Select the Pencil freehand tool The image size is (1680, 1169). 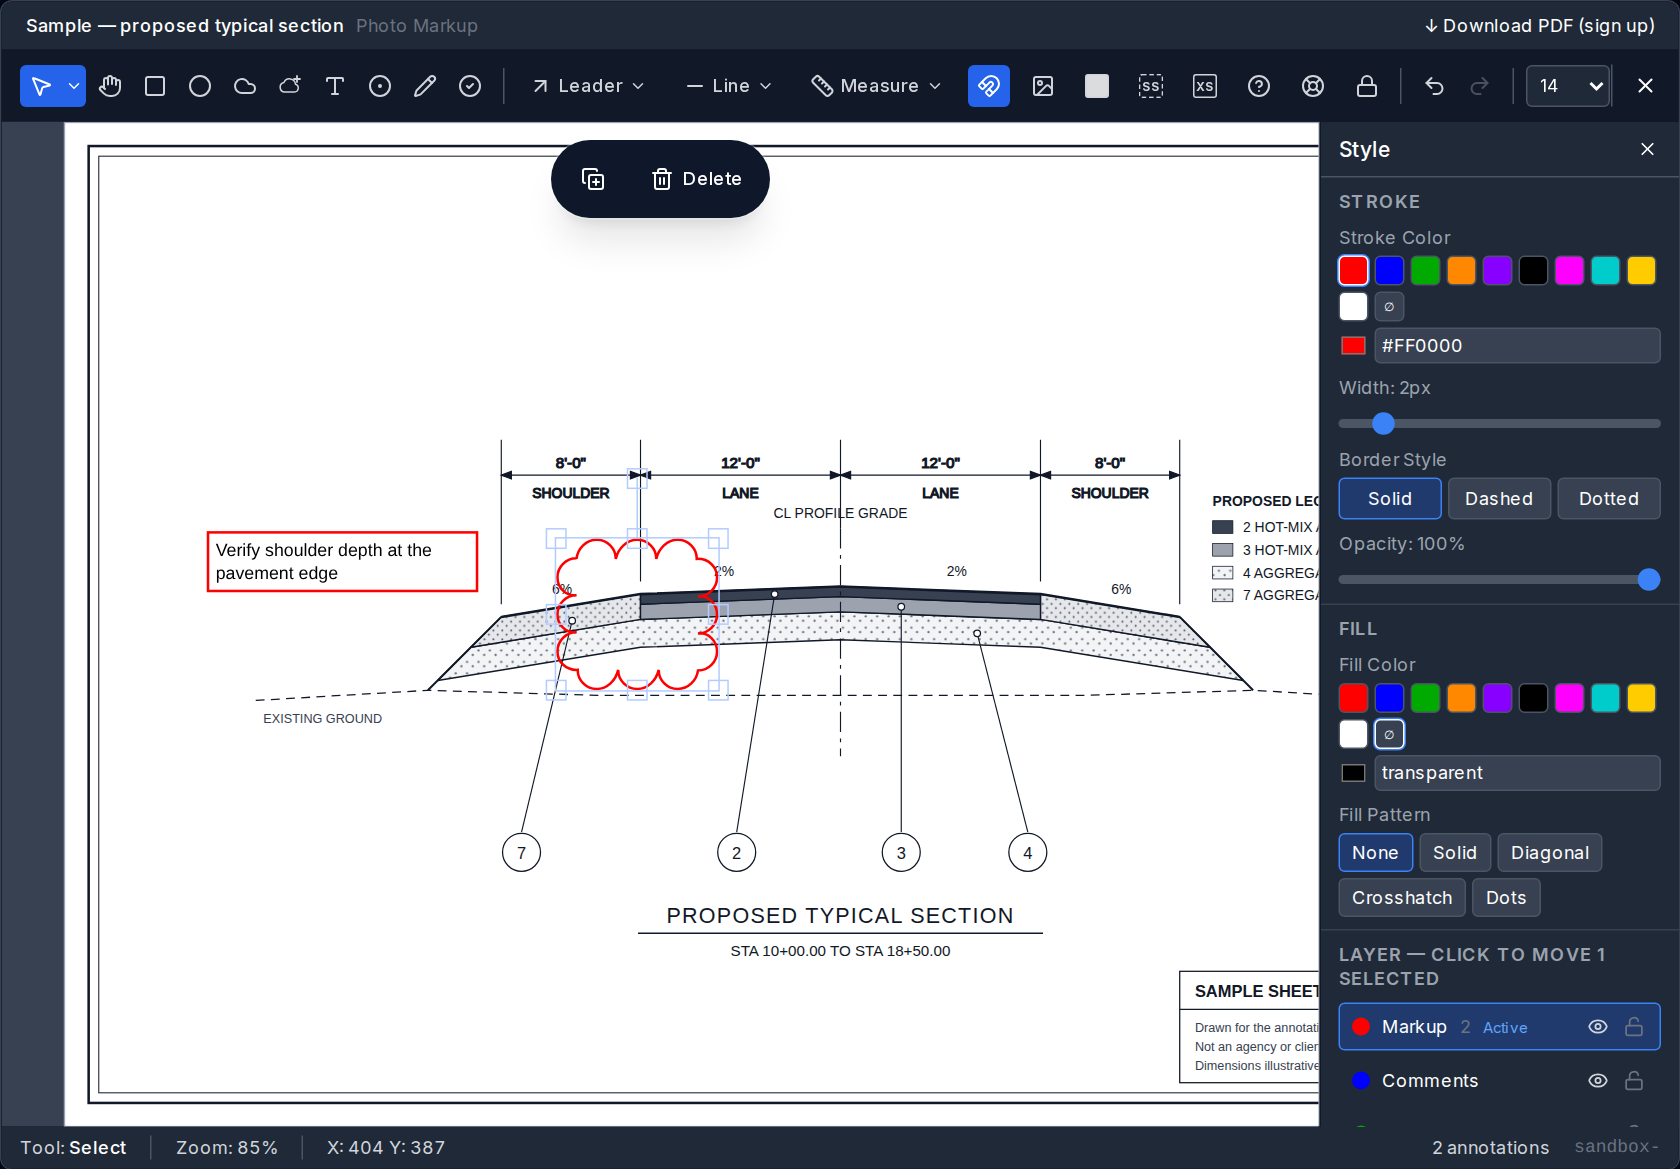(x=425, y=86)
